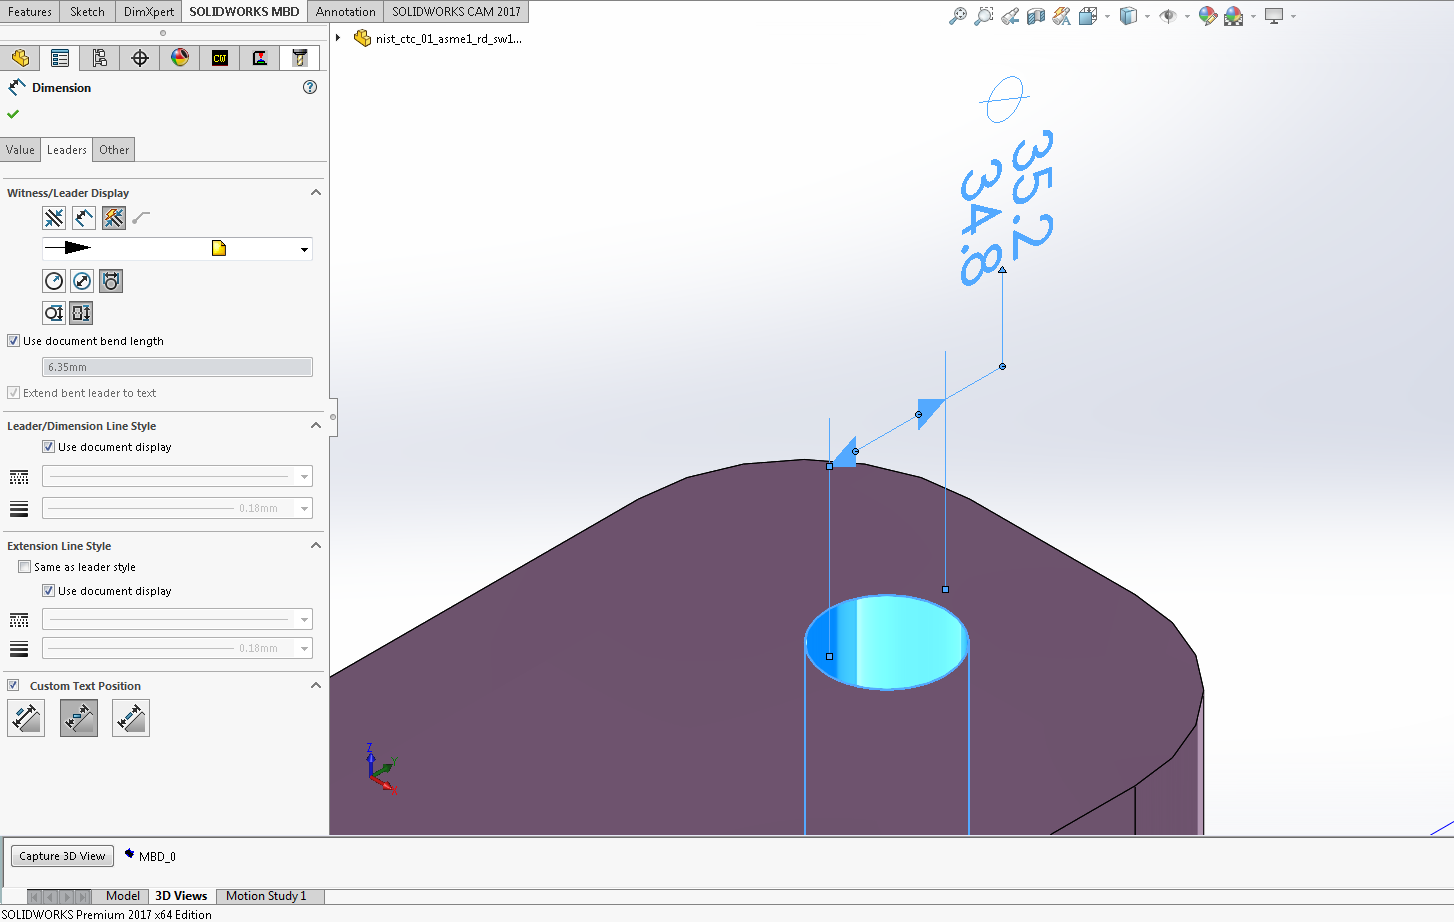Viewport: 1454px width, 922px height.
Task: Disable the Custom Text Position checkbox
Action: tap(13, 685)
